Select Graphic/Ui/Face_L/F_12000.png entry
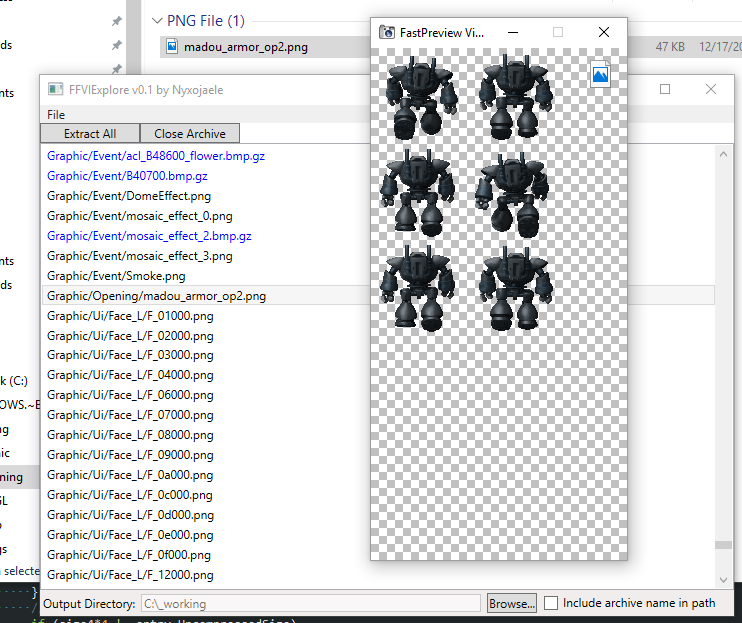 [130, 575]
